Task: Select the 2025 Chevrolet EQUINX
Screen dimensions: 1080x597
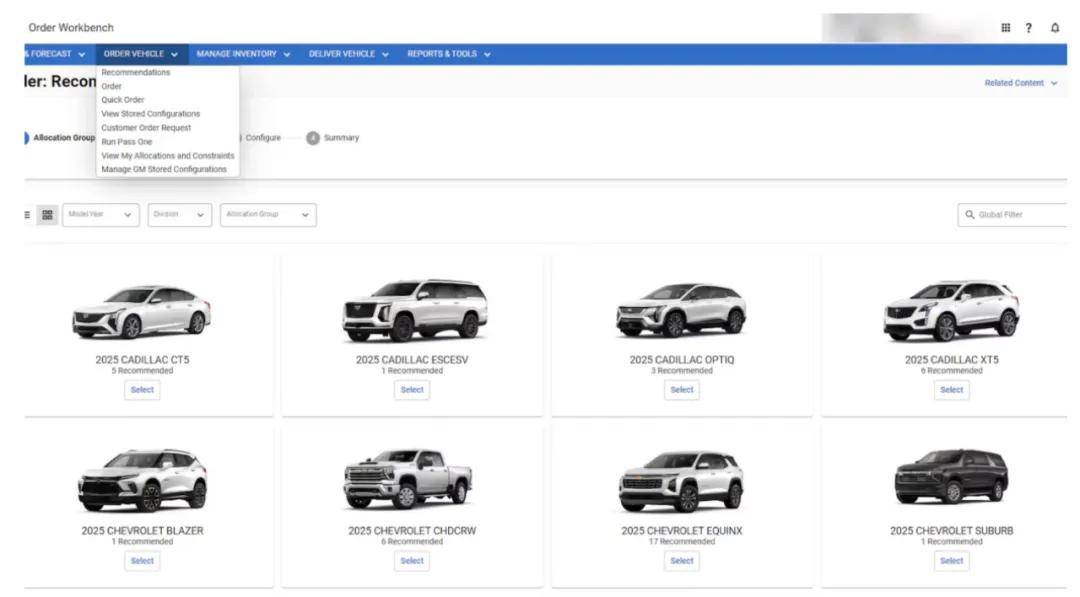Action: pyautogui.click(x=682, y=561)
